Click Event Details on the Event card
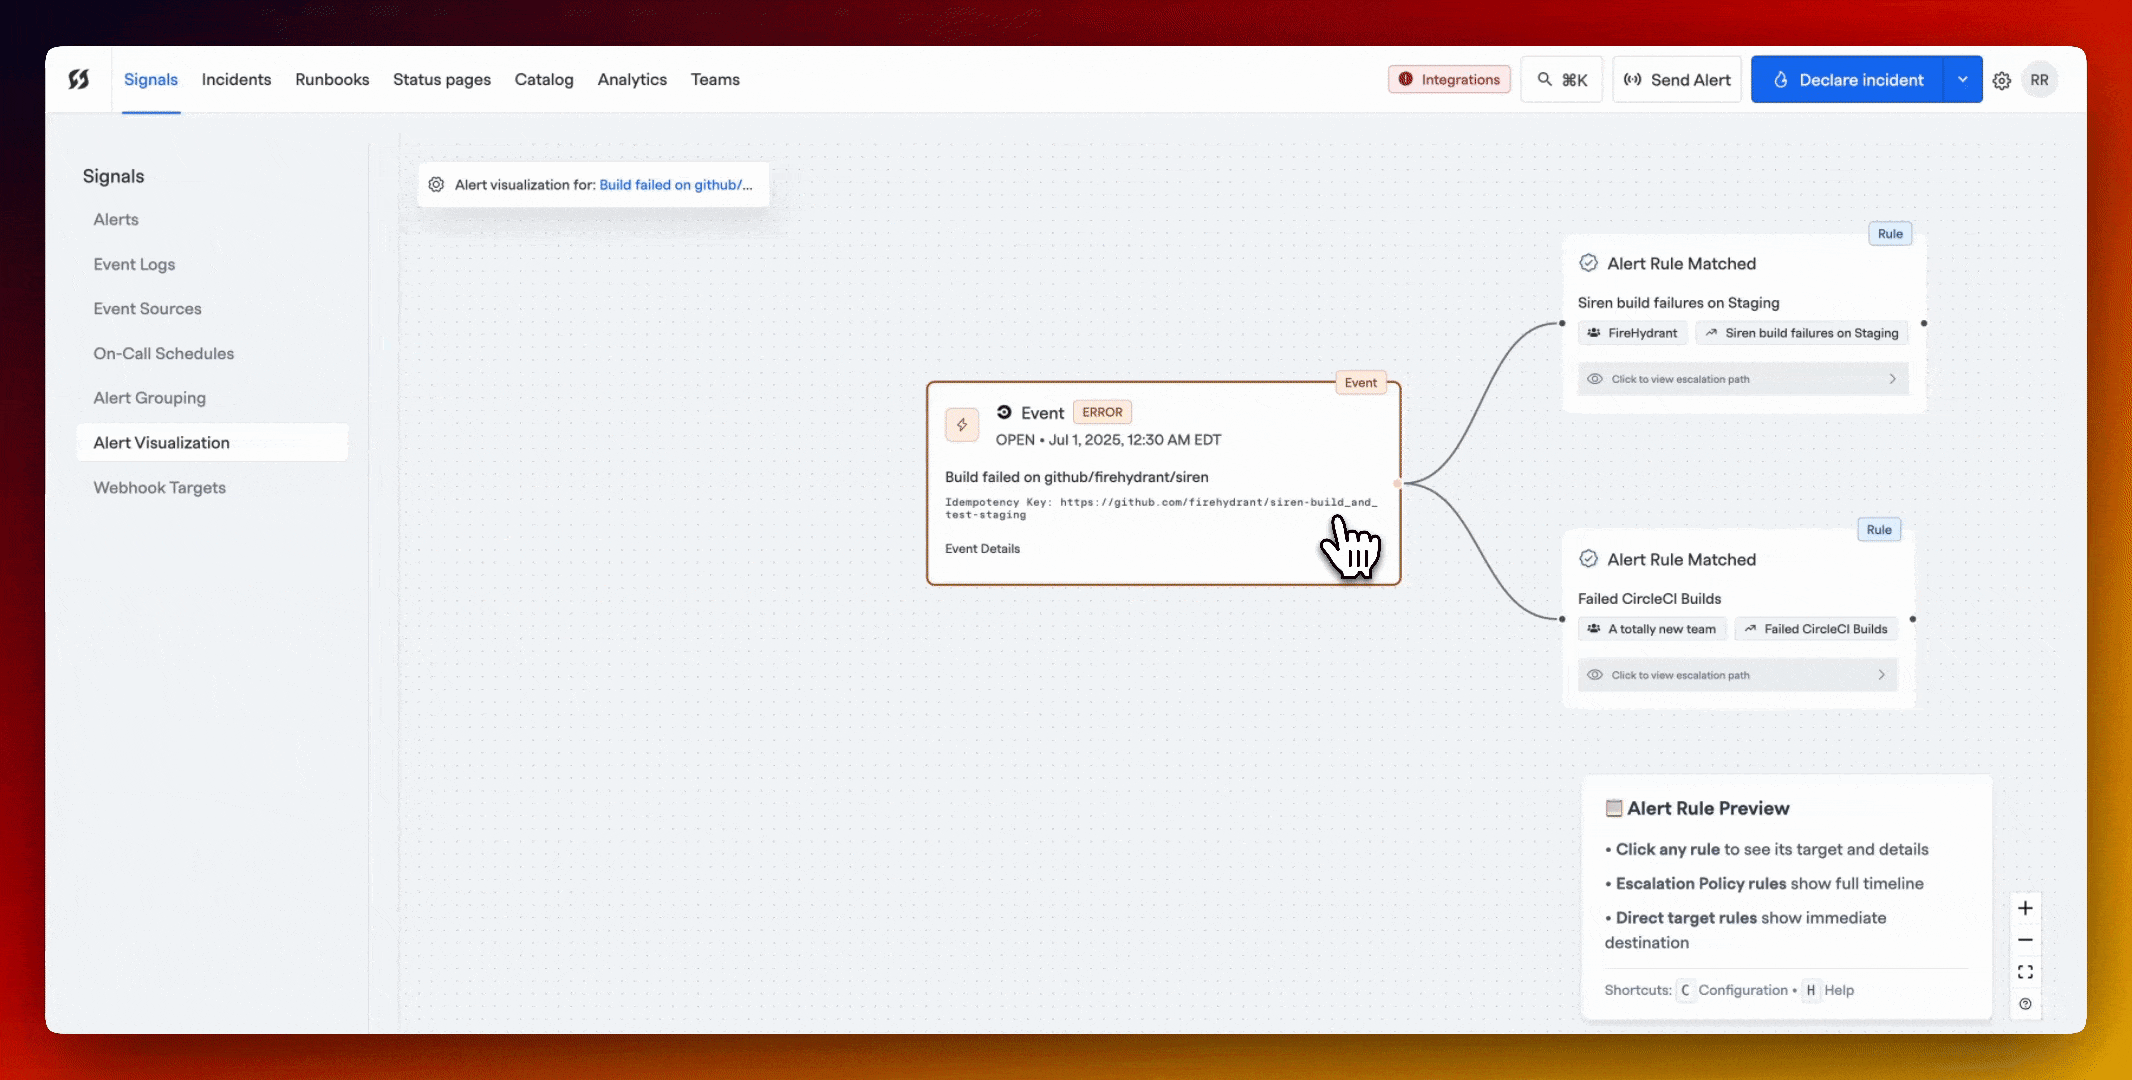The height and width of the screenshot is (1080, 2132). click(982, 549)
